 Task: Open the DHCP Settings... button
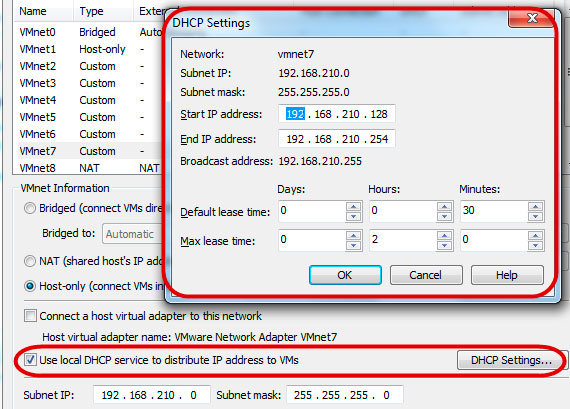[511, 360]
